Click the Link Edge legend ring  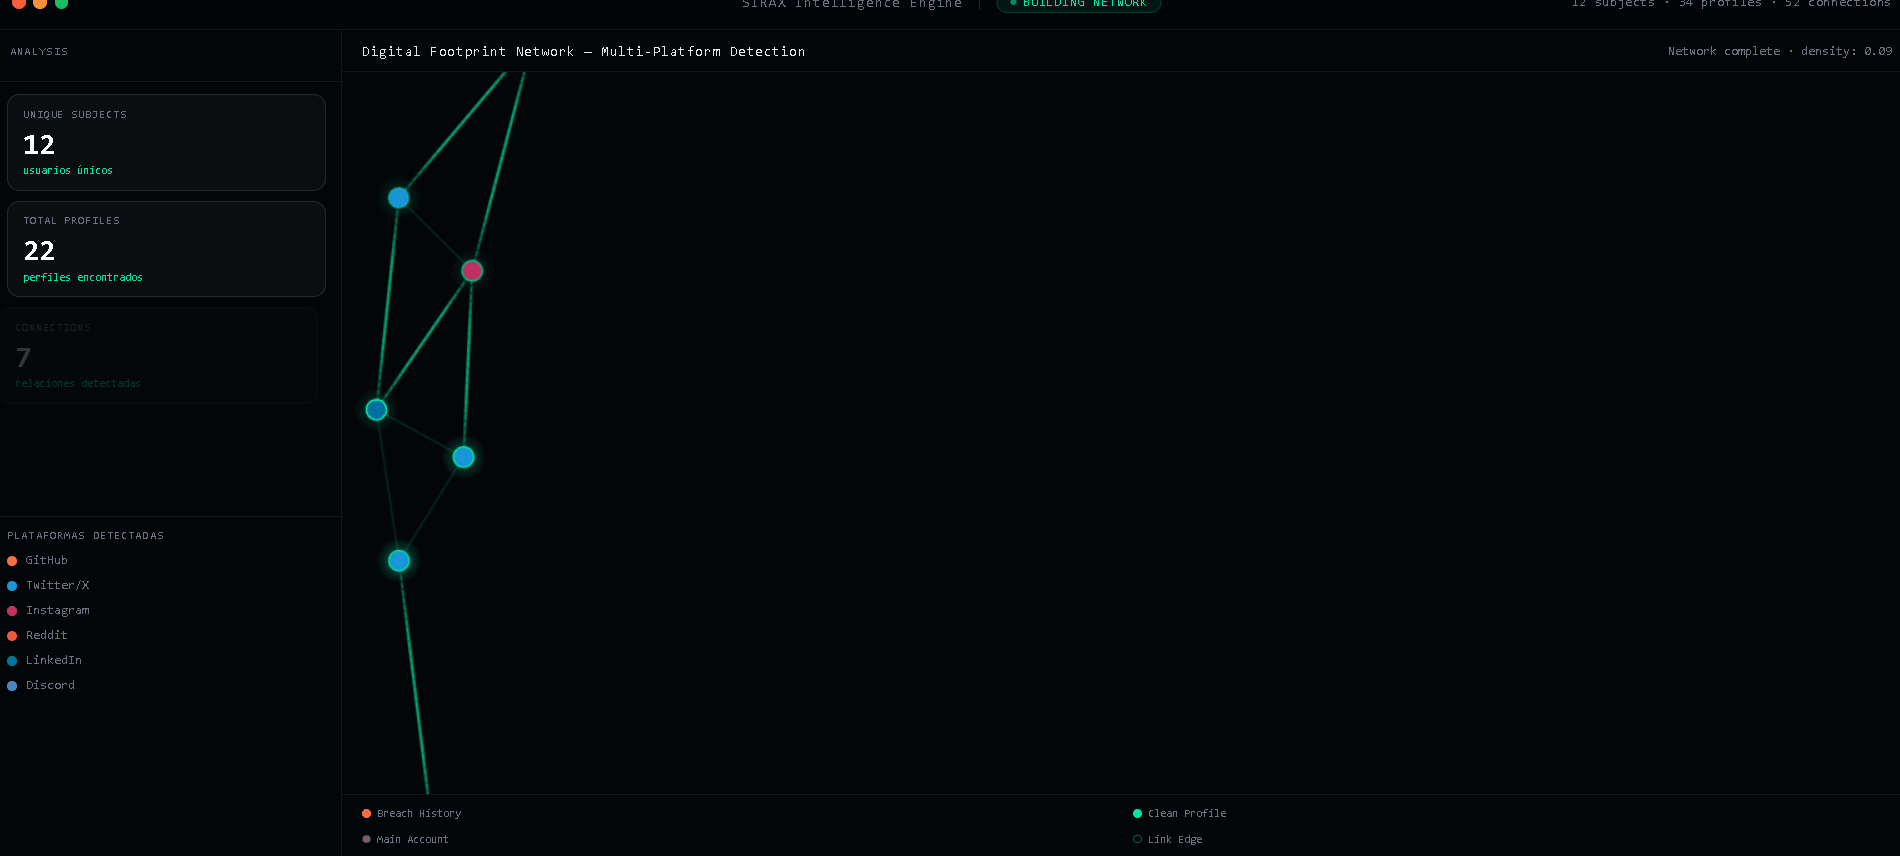click(x=1137, y=840)
